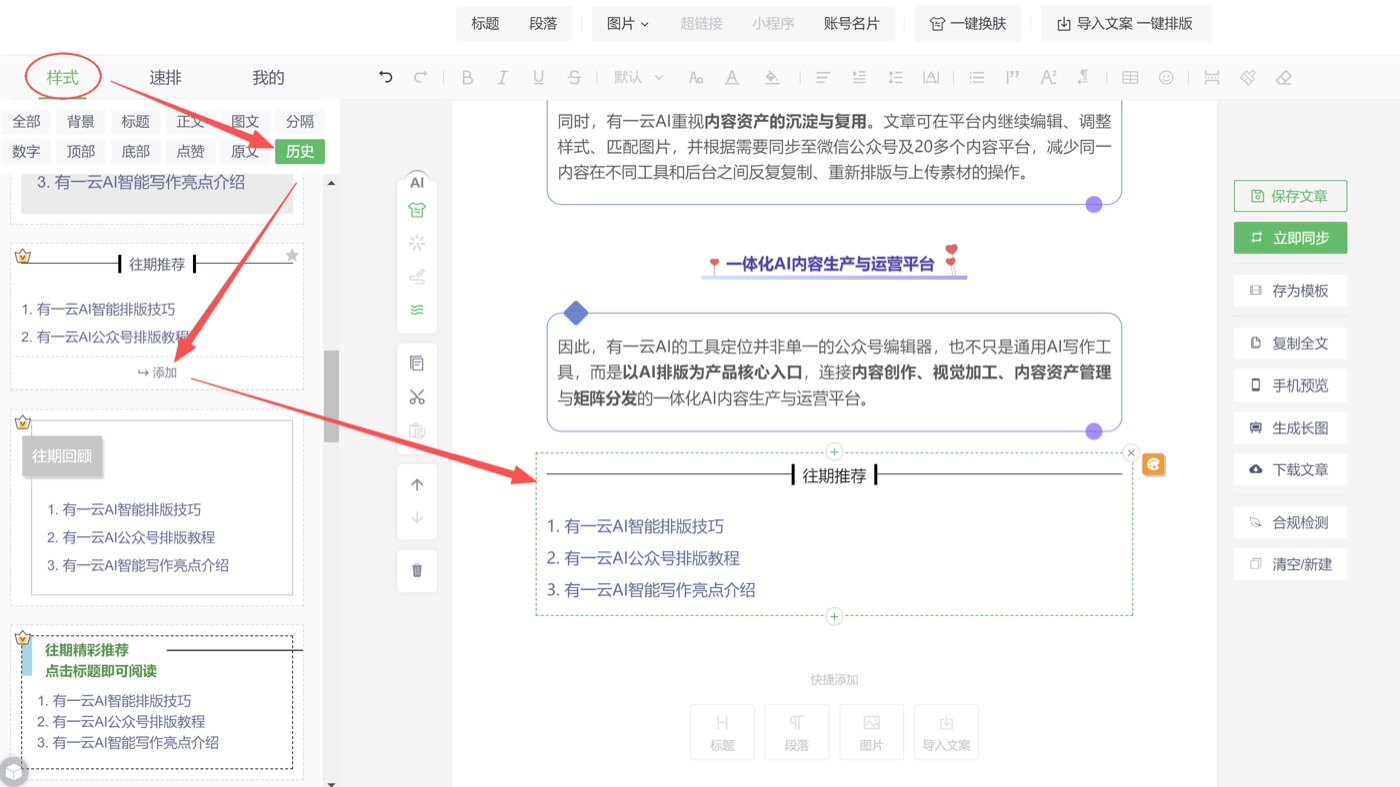The height and width of the screenshot is (787, 1400).
Task: Click 清空/新建 button
Action: coord(1290,564)
